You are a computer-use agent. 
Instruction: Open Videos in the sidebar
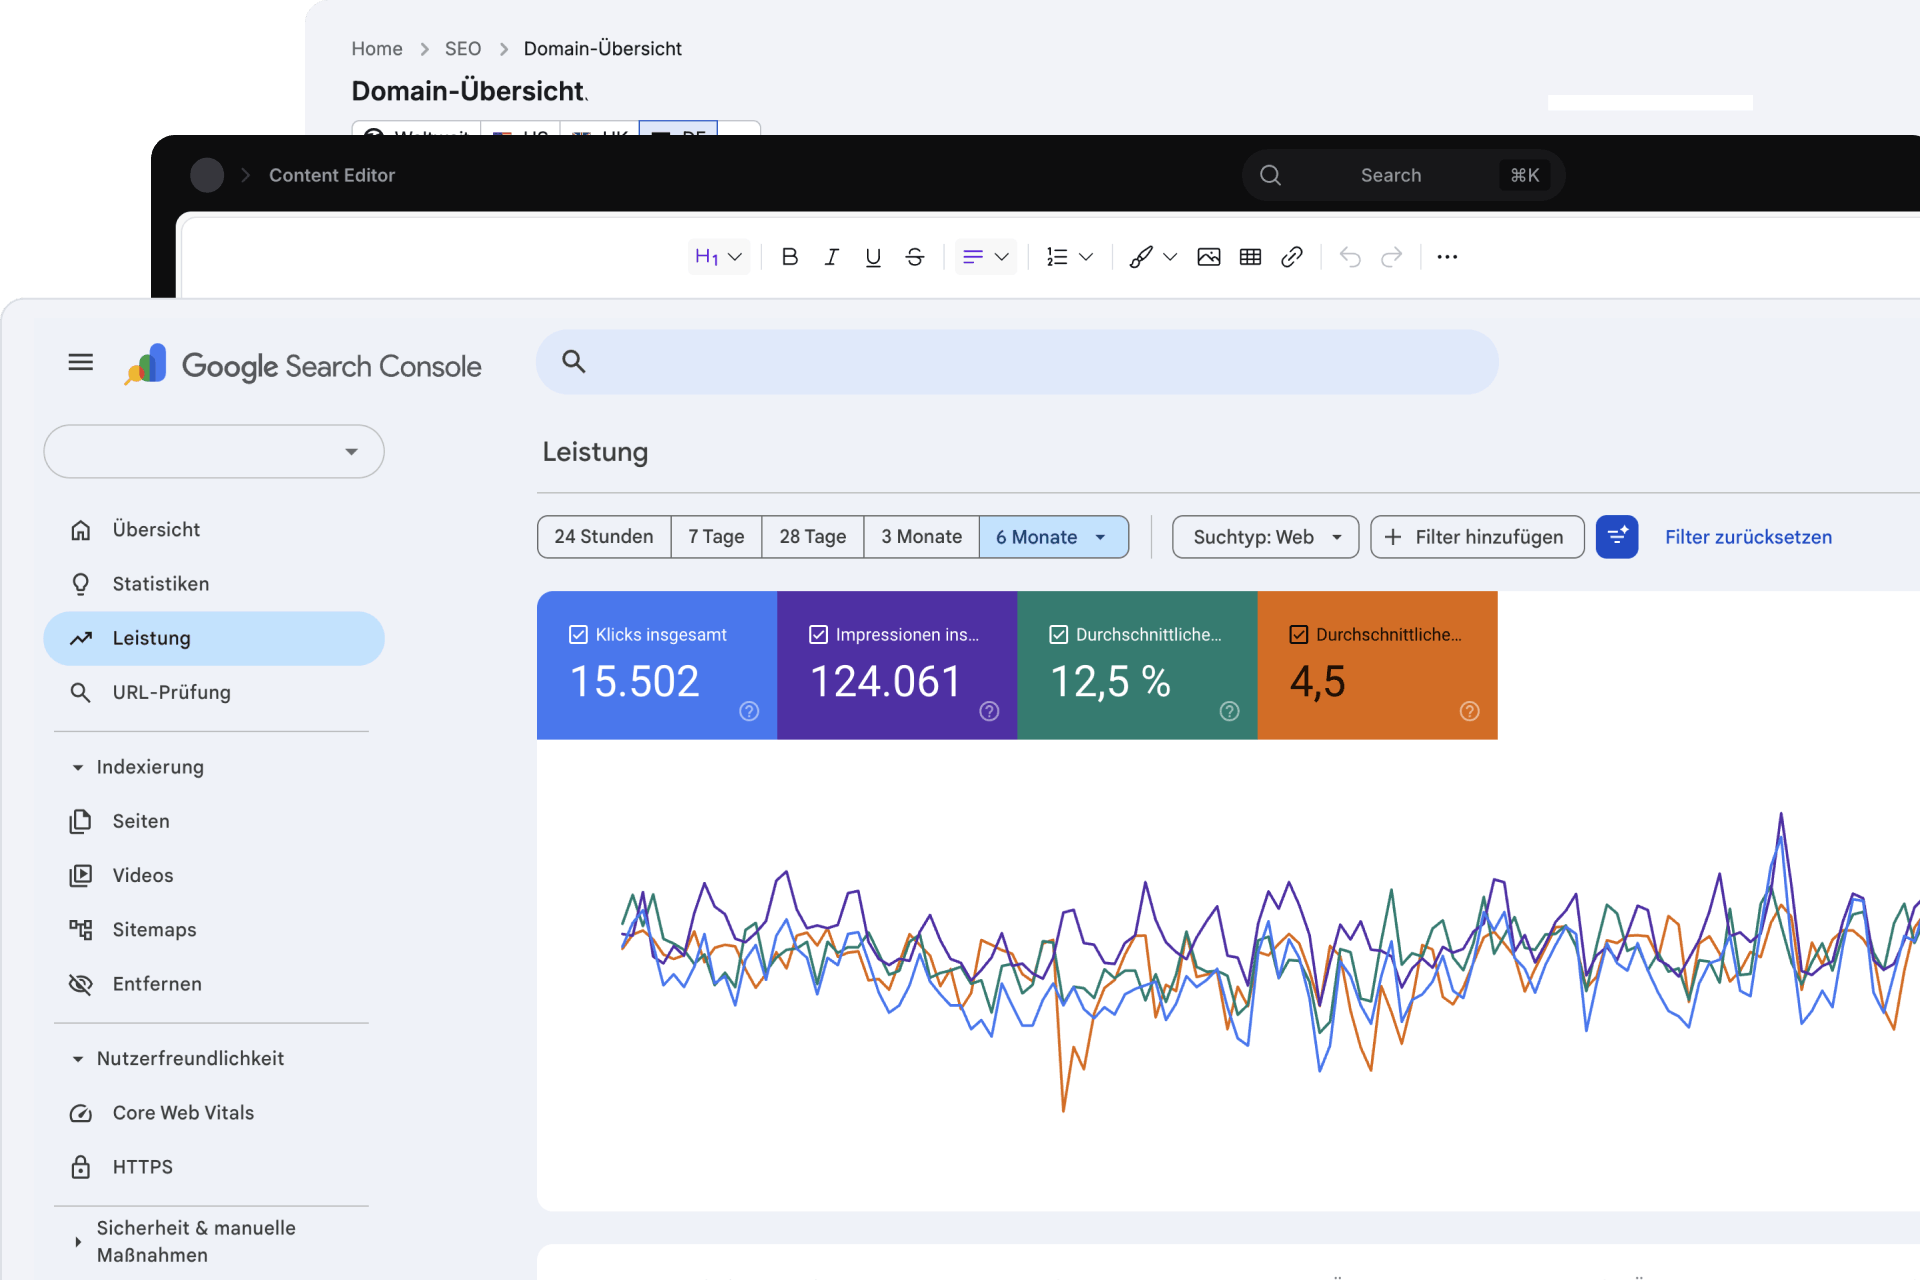click(x=214, y=875)
